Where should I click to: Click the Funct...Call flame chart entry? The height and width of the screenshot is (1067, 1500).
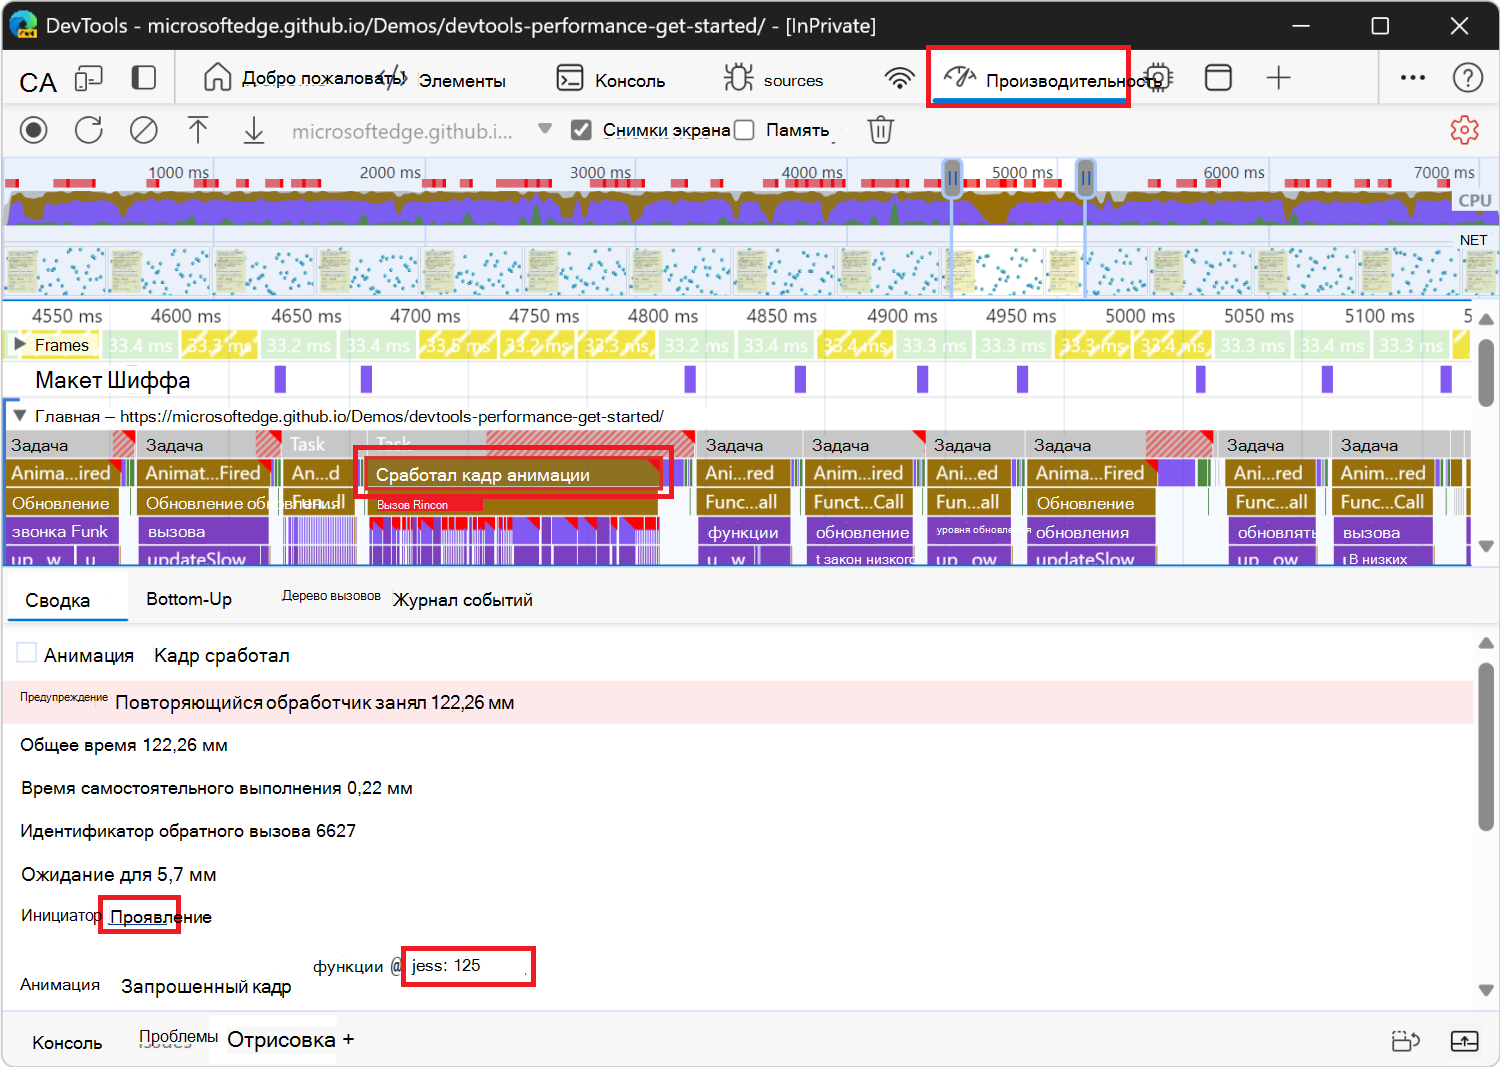pyautogui.click(x=860, y=502)
